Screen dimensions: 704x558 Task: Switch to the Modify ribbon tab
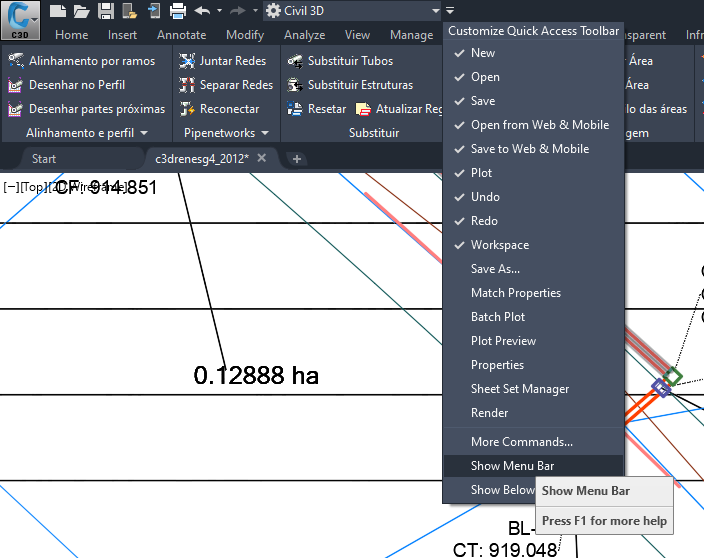(245, 35)
